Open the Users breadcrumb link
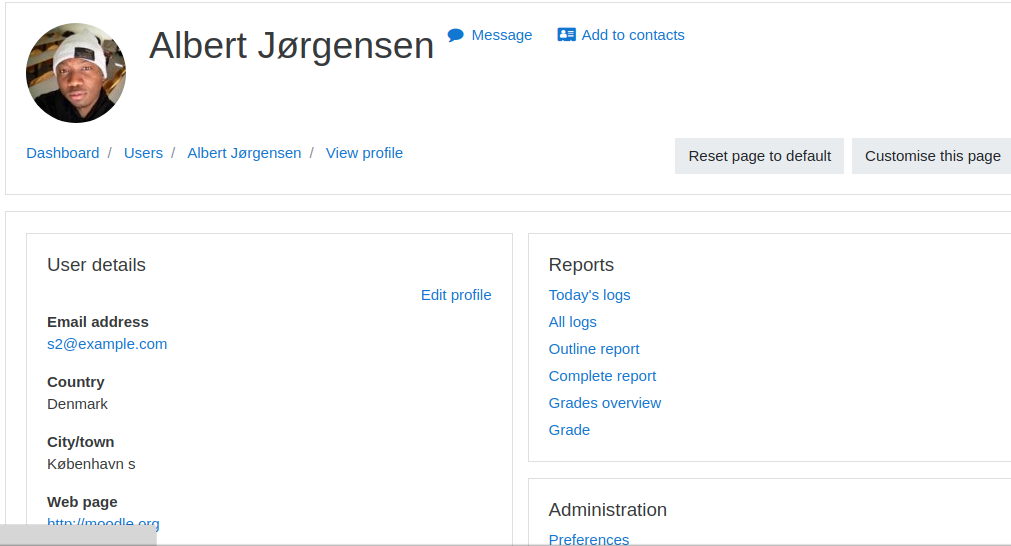Image resolution: width=1011 pixels, height=546 pixels. coord(143,153)
